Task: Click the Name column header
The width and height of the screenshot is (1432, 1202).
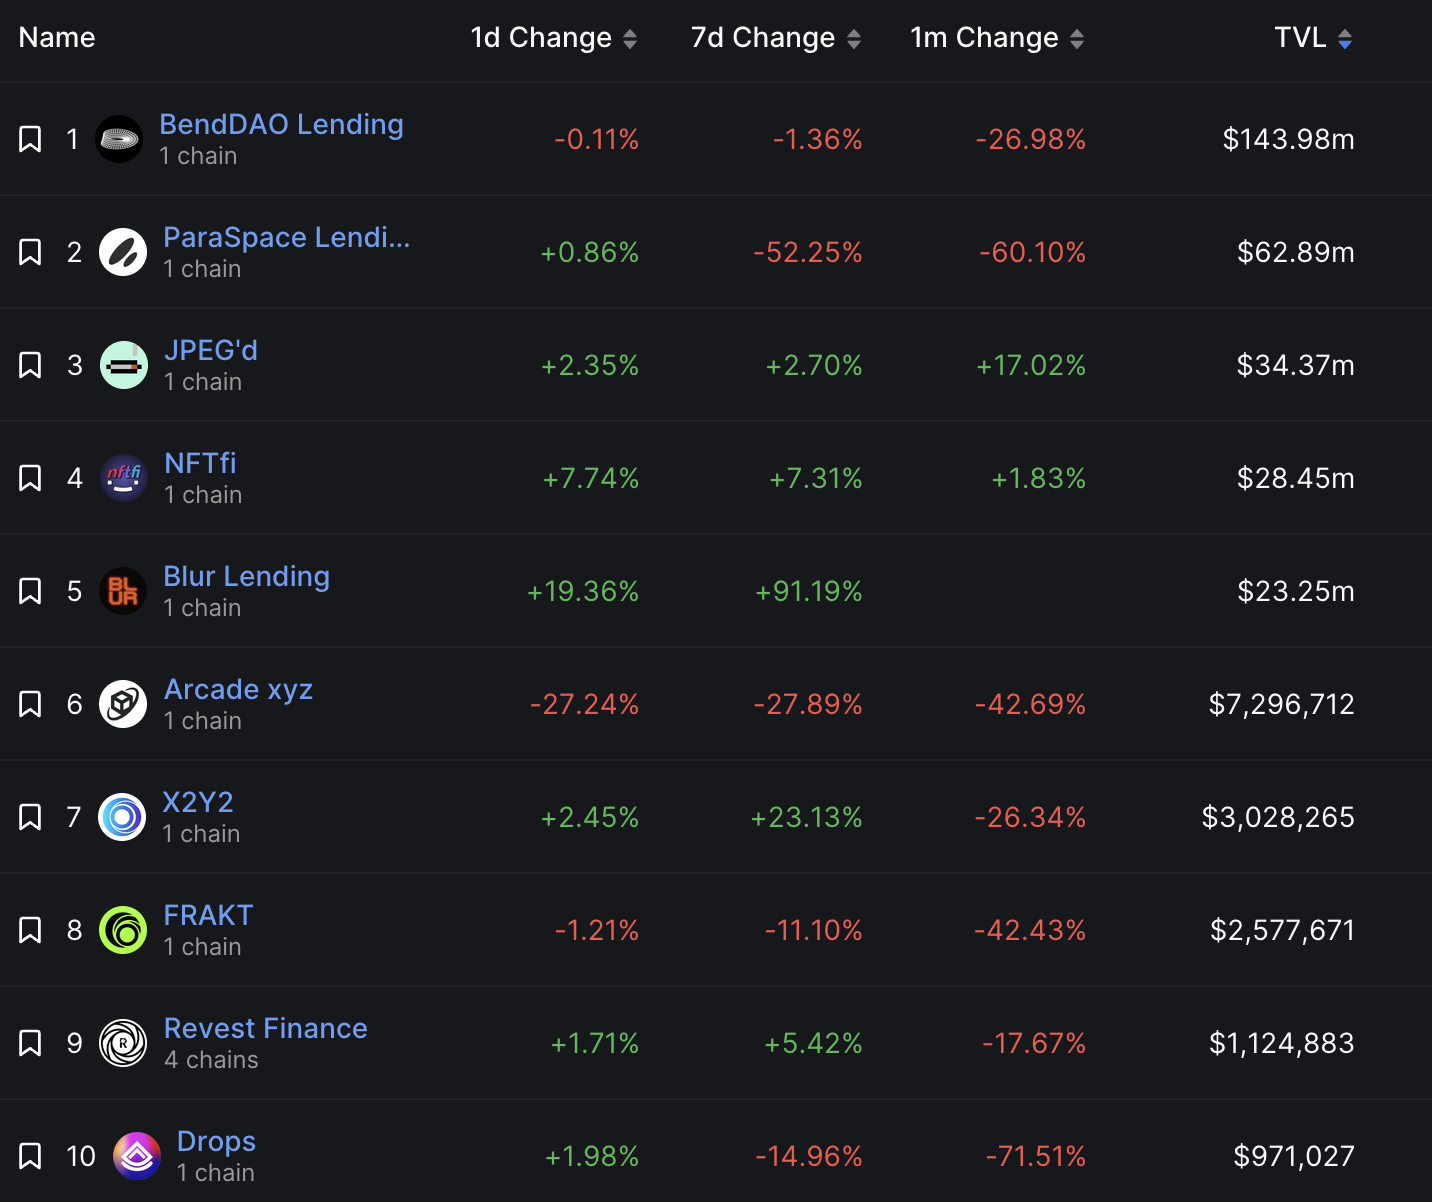Action: (57, 38)
